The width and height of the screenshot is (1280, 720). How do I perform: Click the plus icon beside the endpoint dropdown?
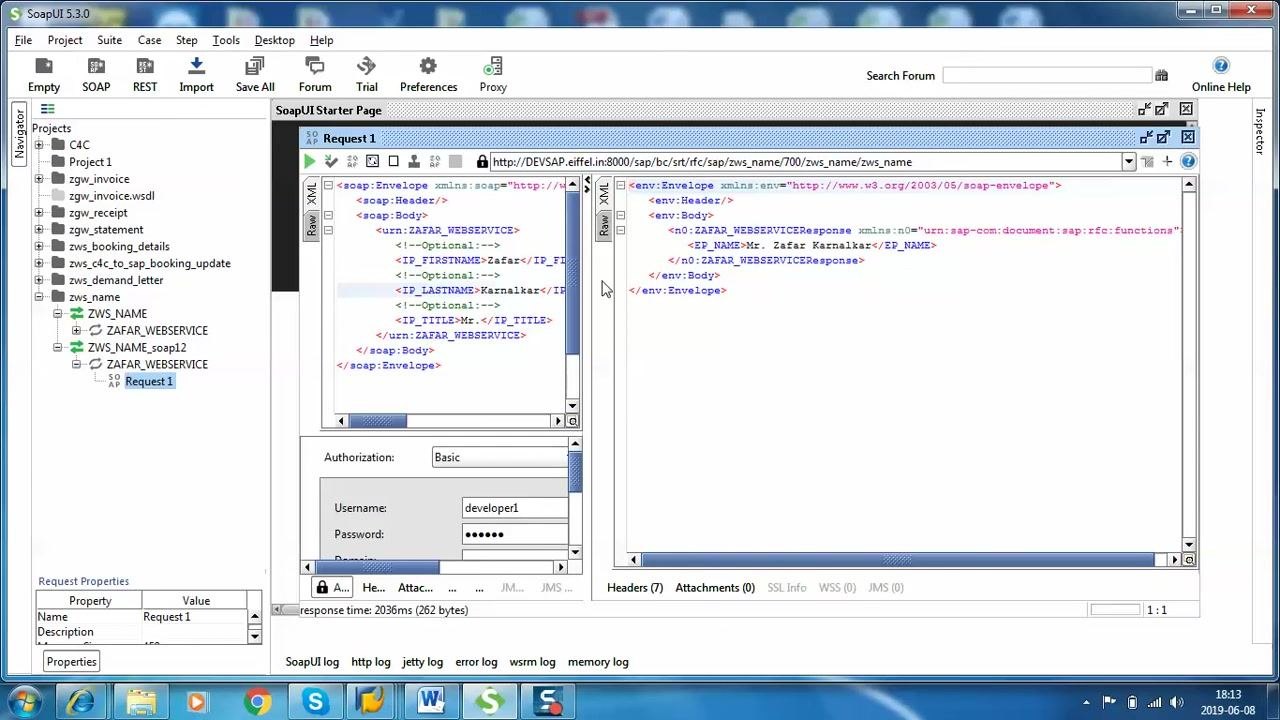(x=1167, y=161)
